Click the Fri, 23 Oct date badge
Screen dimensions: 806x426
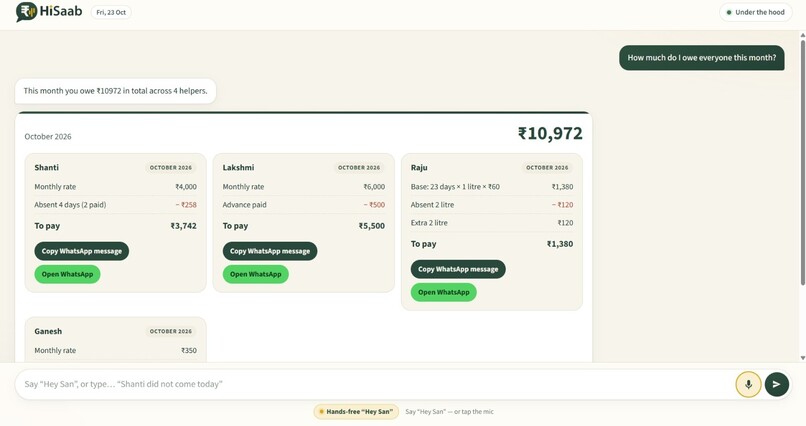pos(111,12)
